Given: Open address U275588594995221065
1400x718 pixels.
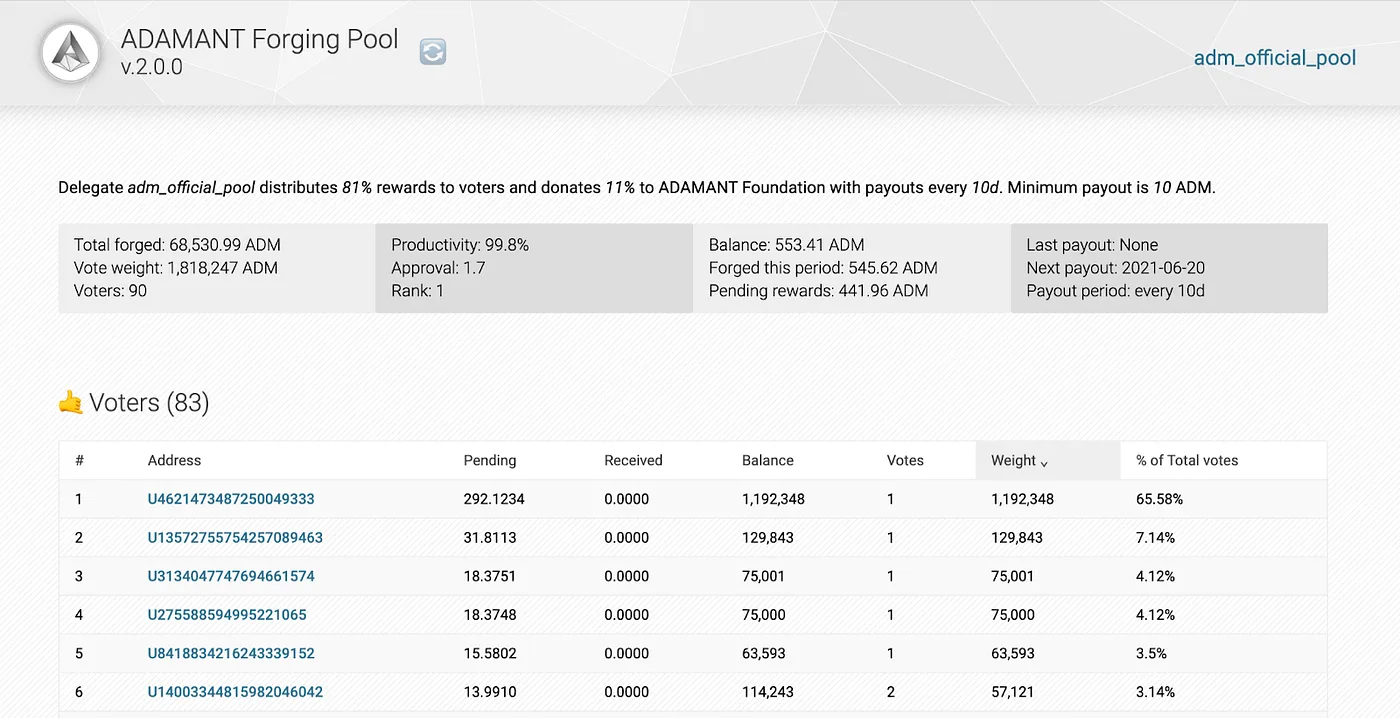Looking at the screenshot, I should pos(227,614).
